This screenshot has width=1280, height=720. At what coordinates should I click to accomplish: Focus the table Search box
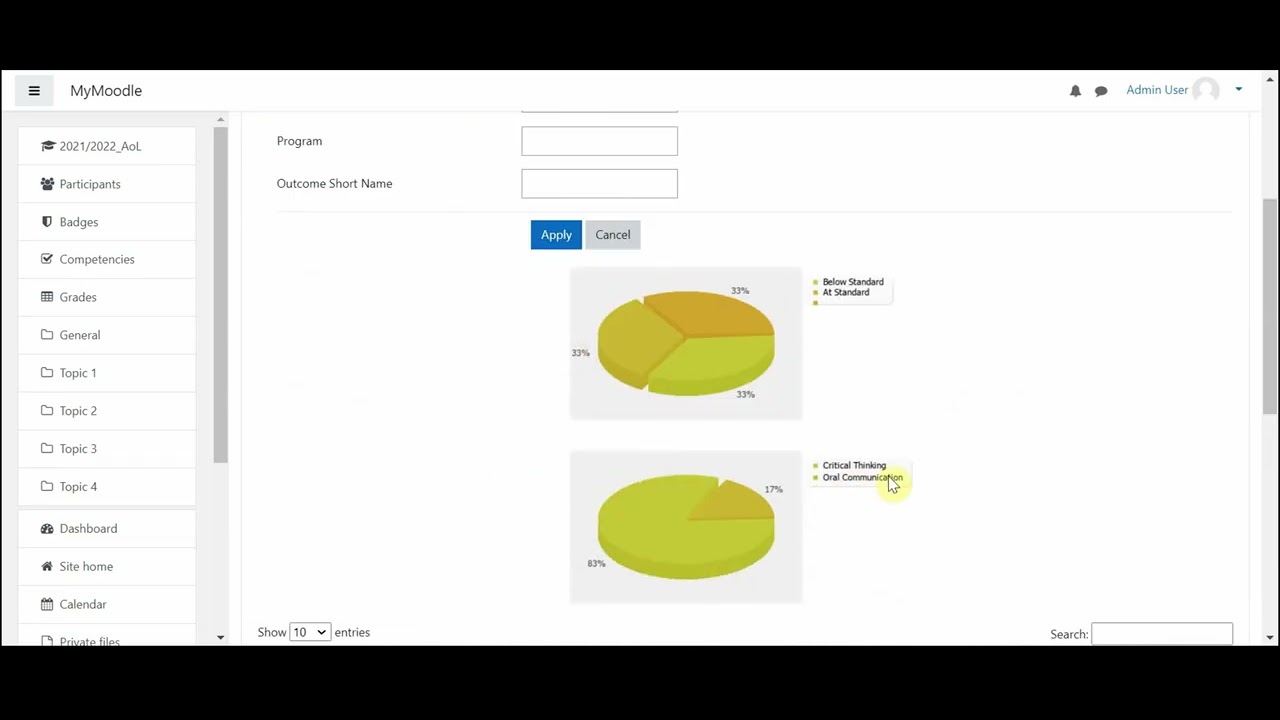1162,634
